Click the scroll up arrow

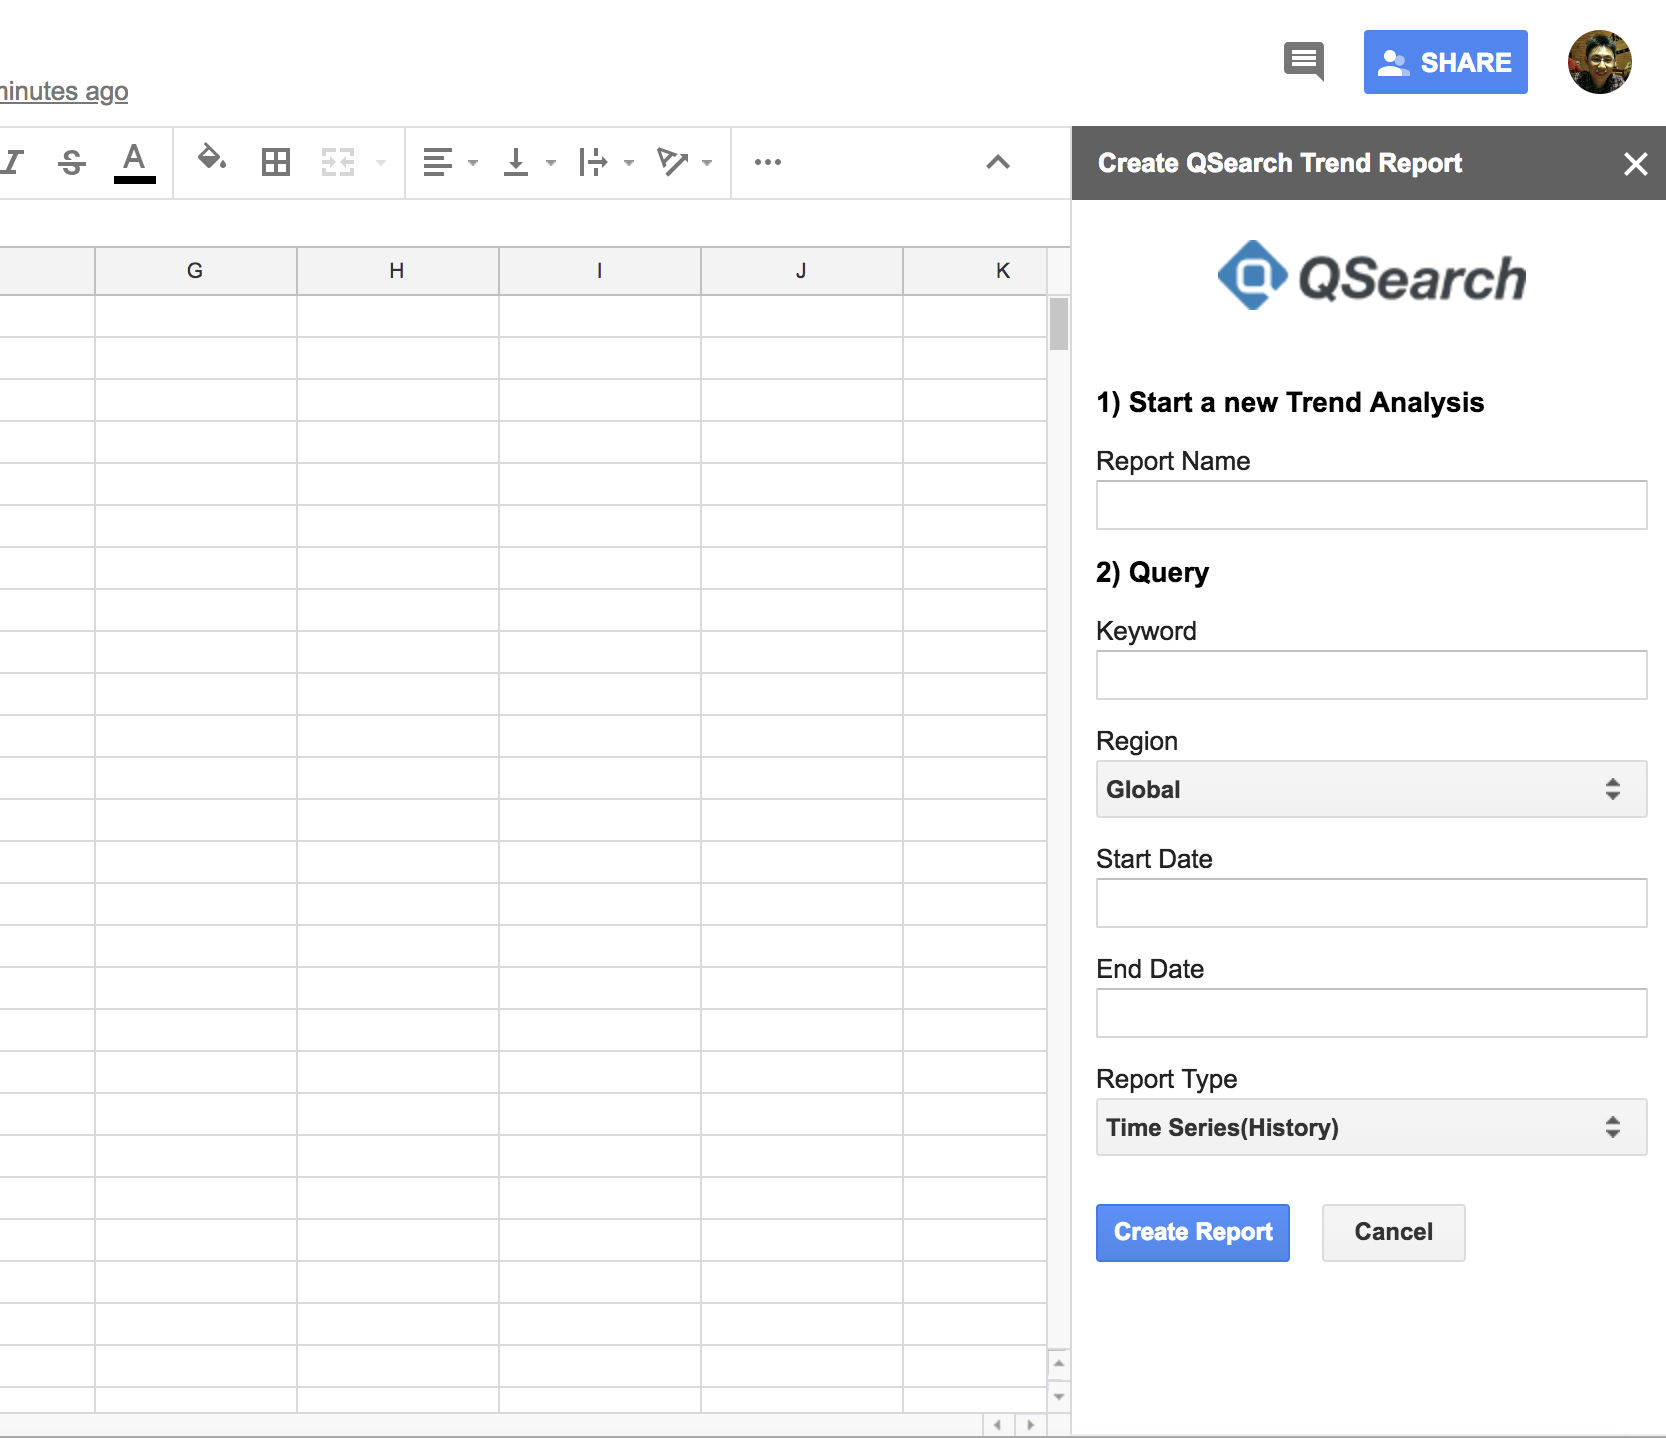coord(1059,1363)
